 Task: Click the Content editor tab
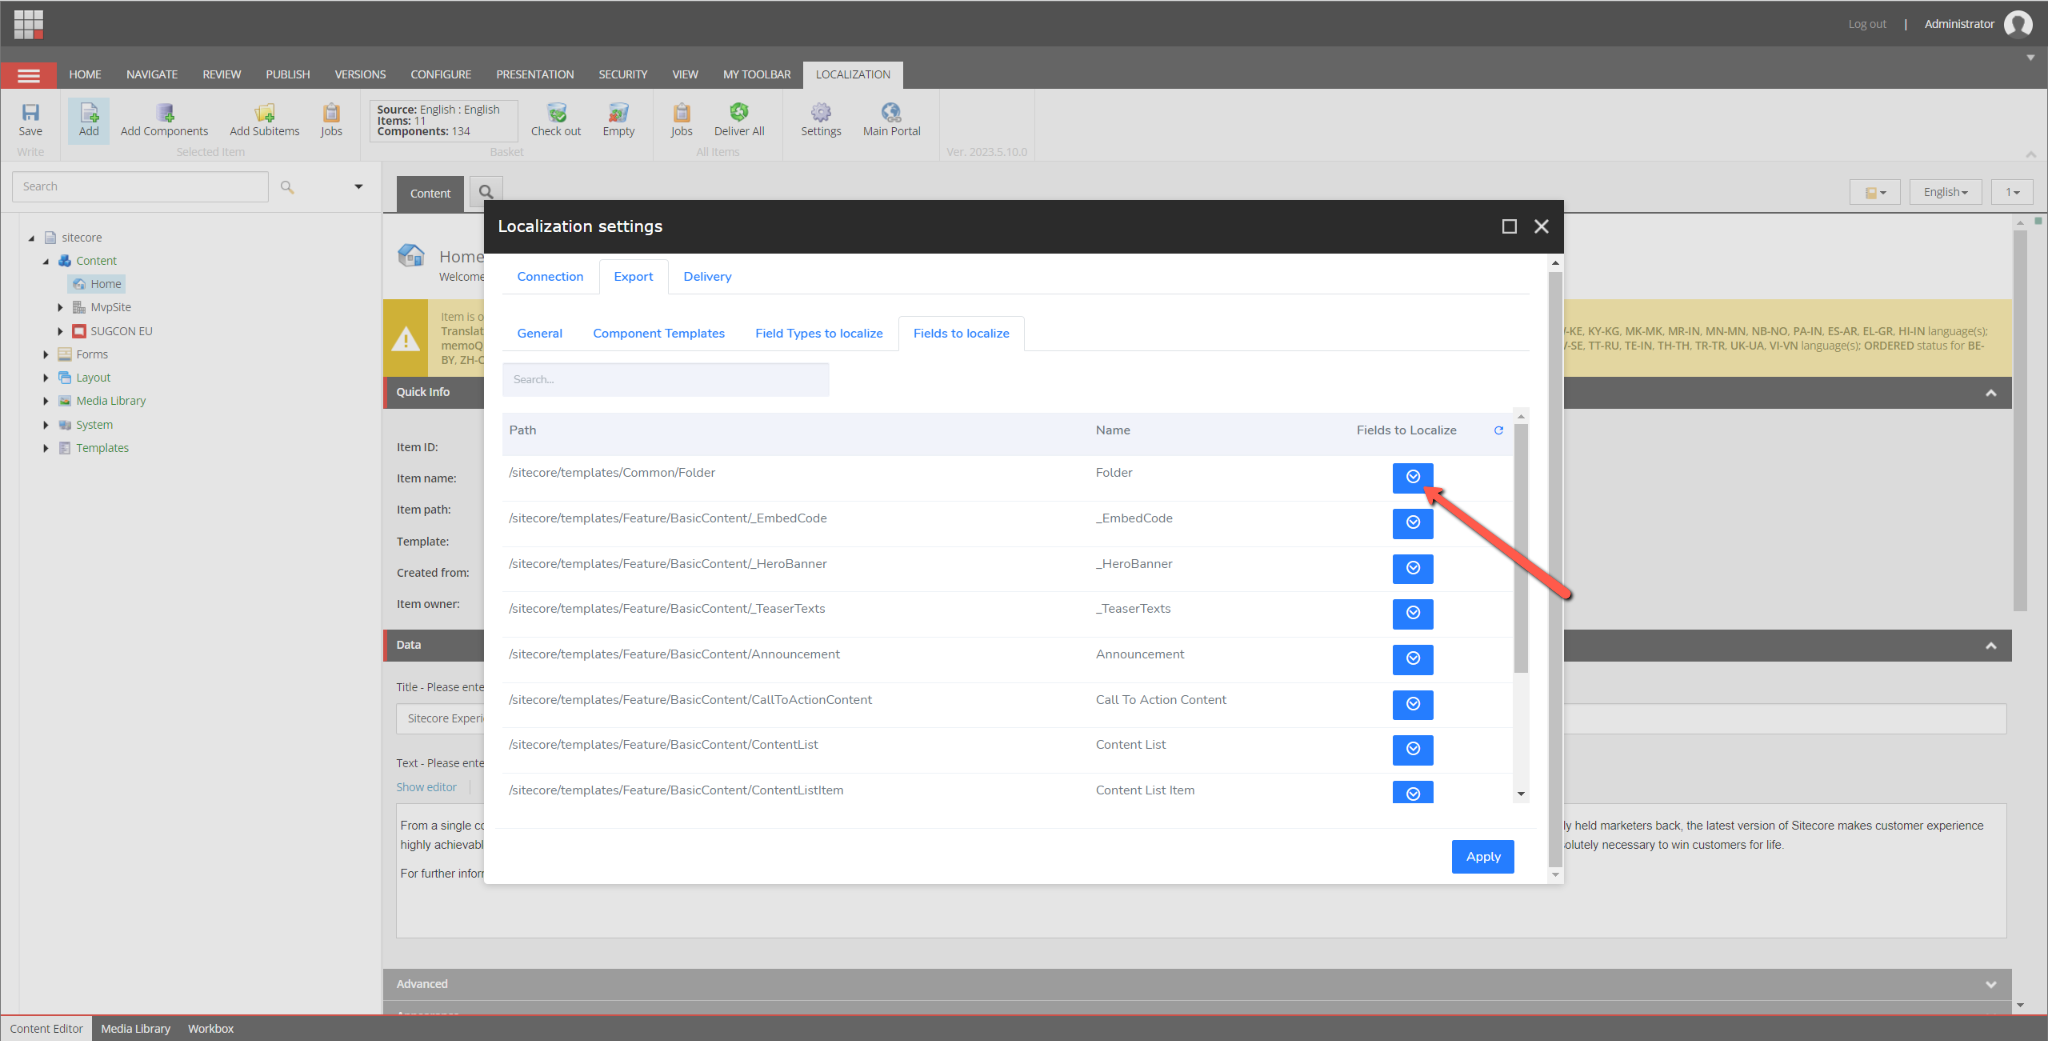tap(430, 194)
